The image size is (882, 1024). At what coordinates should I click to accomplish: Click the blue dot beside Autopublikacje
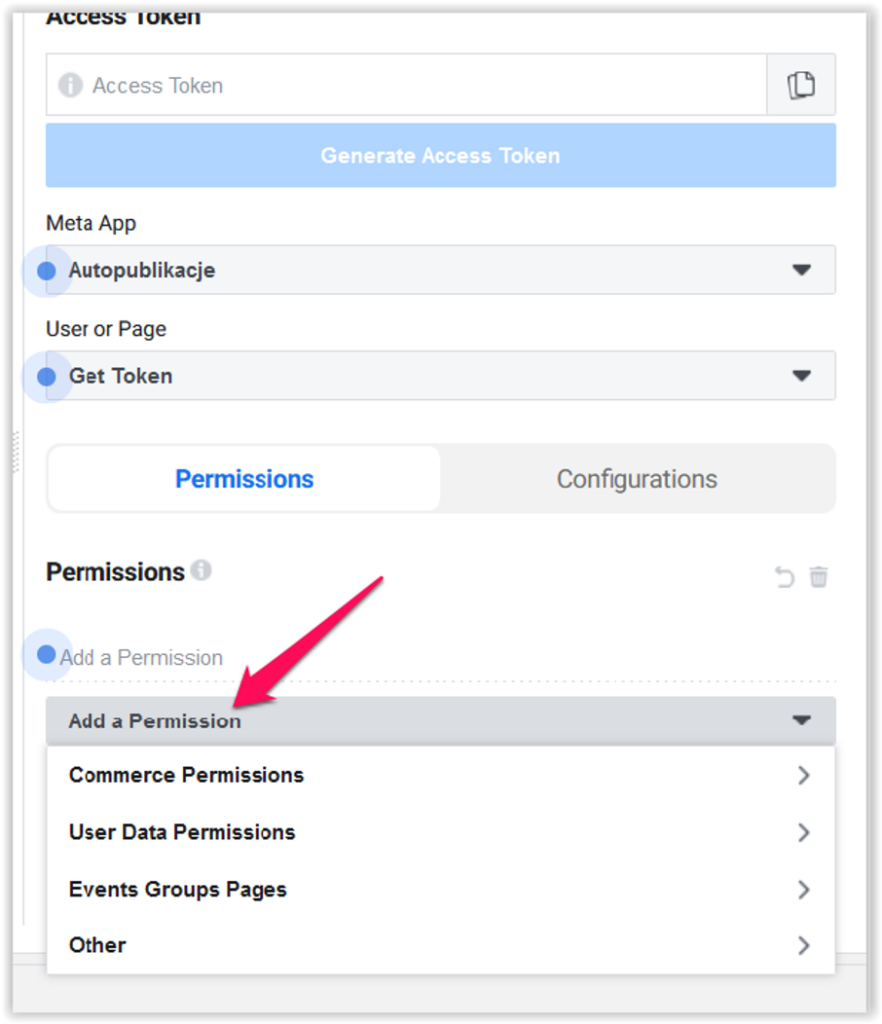pos(46,271)
